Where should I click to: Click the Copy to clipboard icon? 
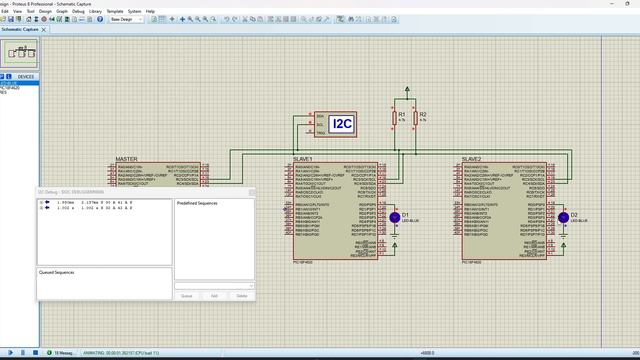pos(253,19)
